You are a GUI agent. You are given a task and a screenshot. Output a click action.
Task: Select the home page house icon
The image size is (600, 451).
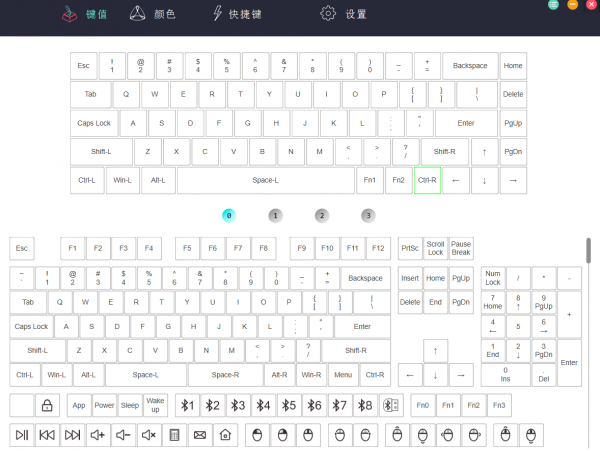pos(225,435)
